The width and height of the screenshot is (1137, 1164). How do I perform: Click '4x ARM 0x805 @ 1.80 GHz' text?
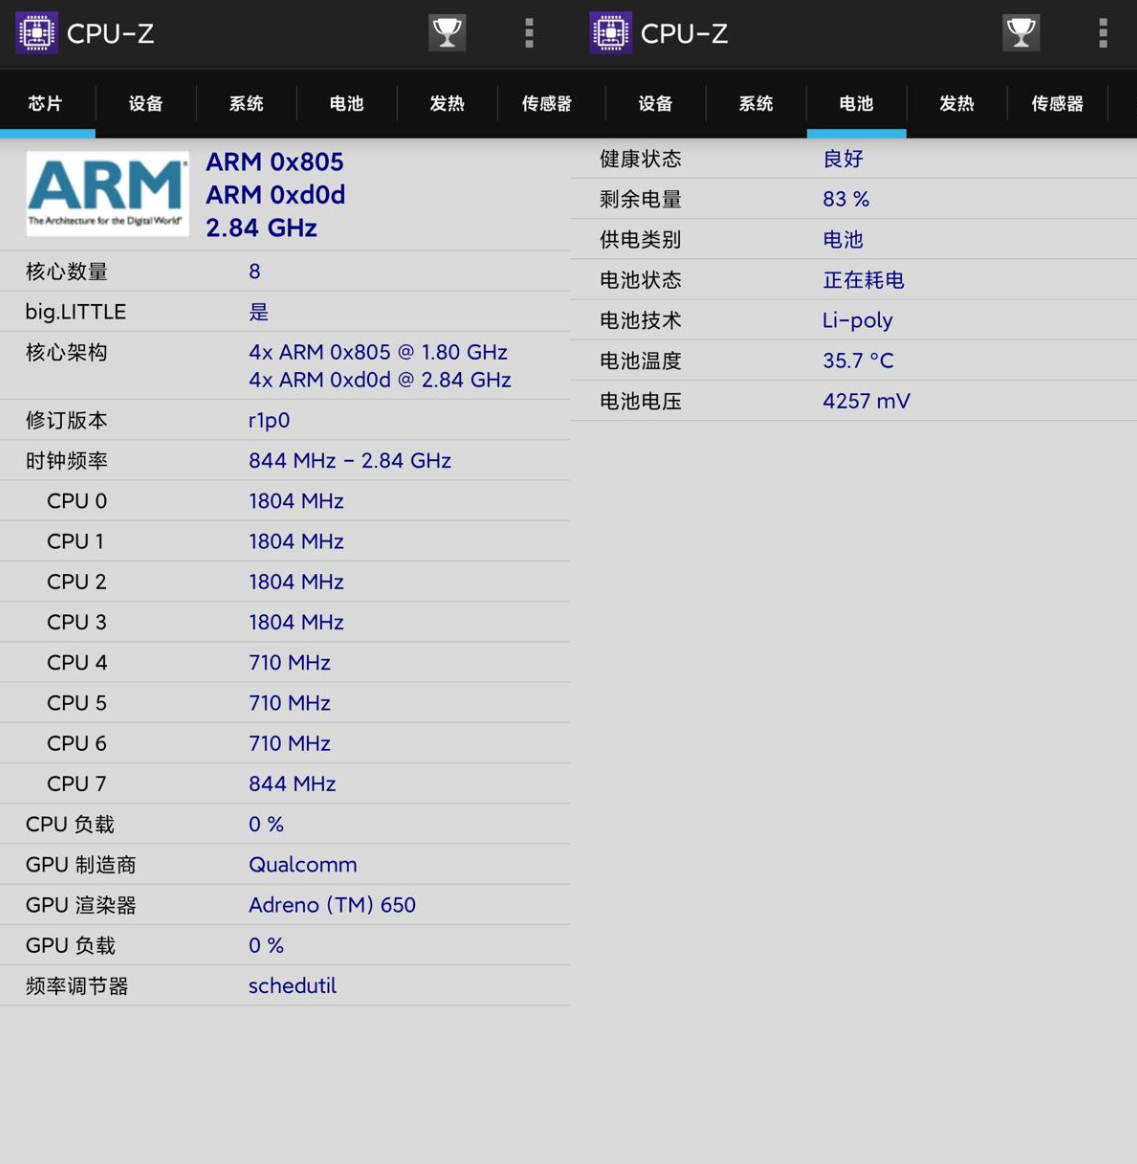click(x=378, y=352)
